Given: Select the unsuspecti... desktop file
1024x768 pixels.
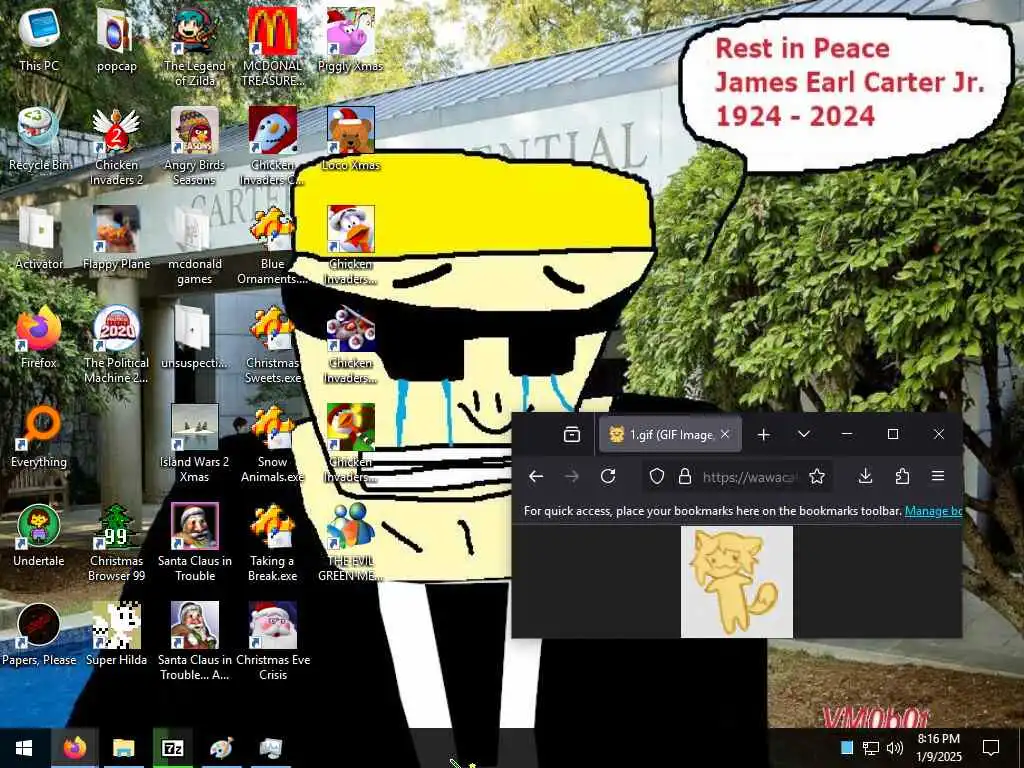Looking at the screenshot, I should coord(195,336).
